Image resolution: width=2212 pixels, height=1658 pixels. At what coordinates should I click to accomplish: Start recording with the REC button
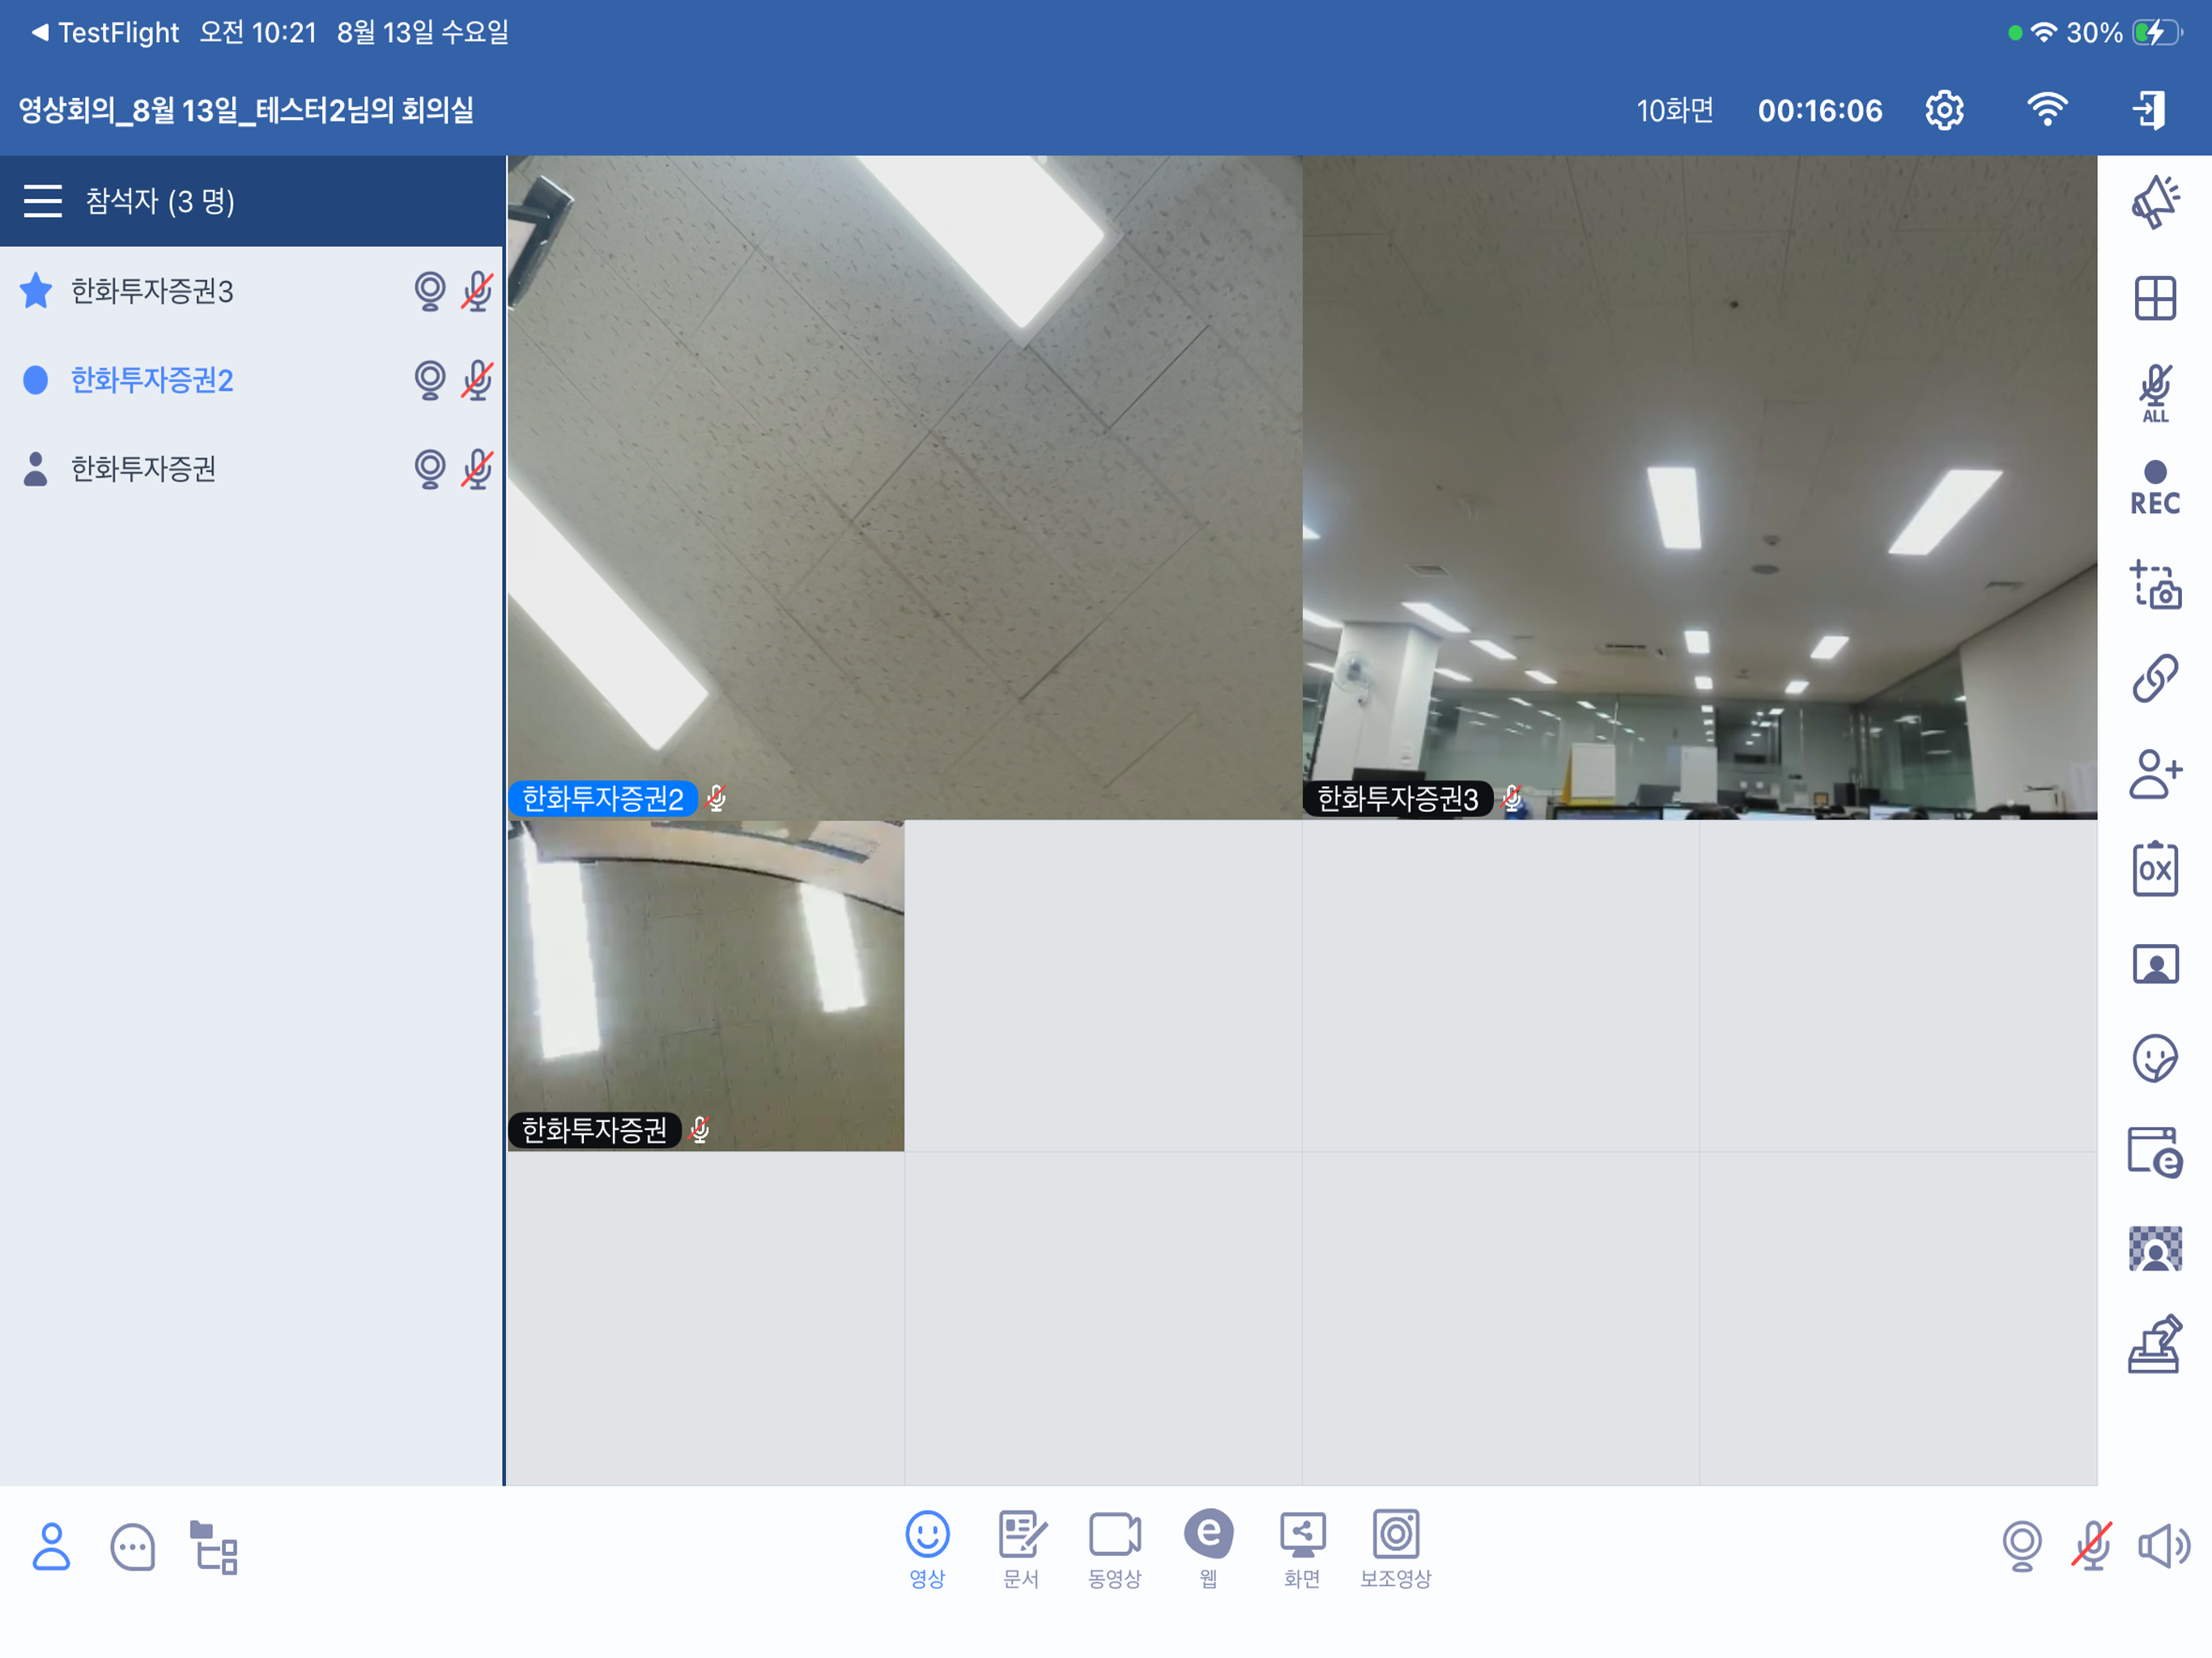pyautogui.click(x=2155, y=489)
